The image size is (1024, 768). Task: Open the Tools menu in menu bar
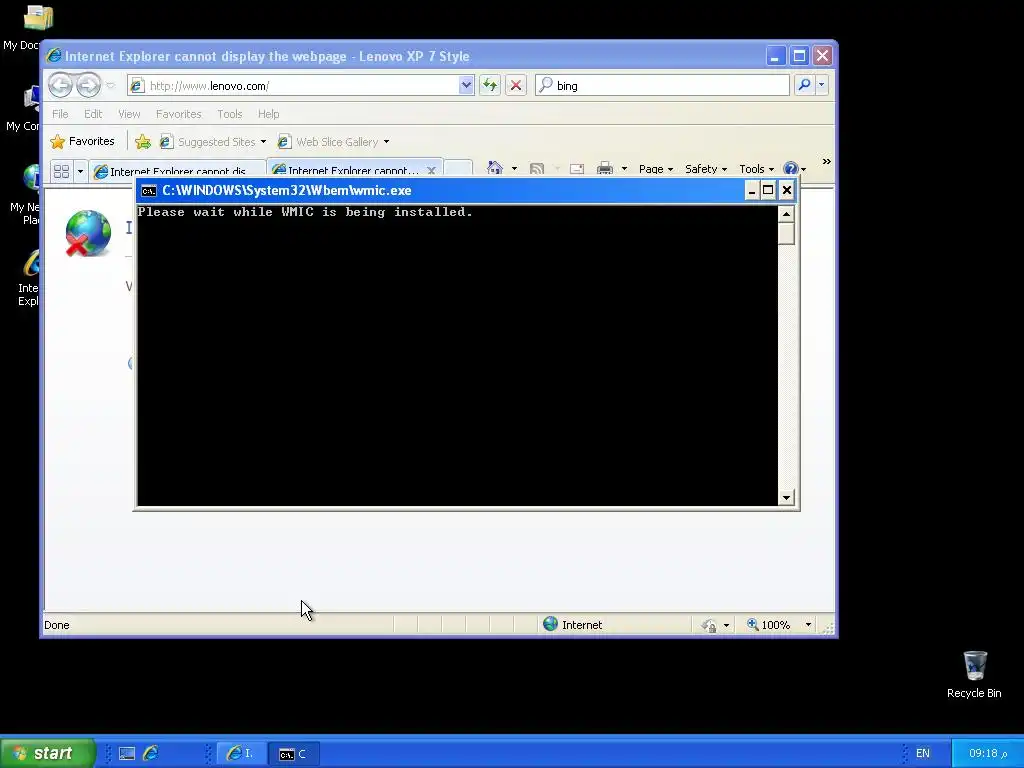coord(229,114)
